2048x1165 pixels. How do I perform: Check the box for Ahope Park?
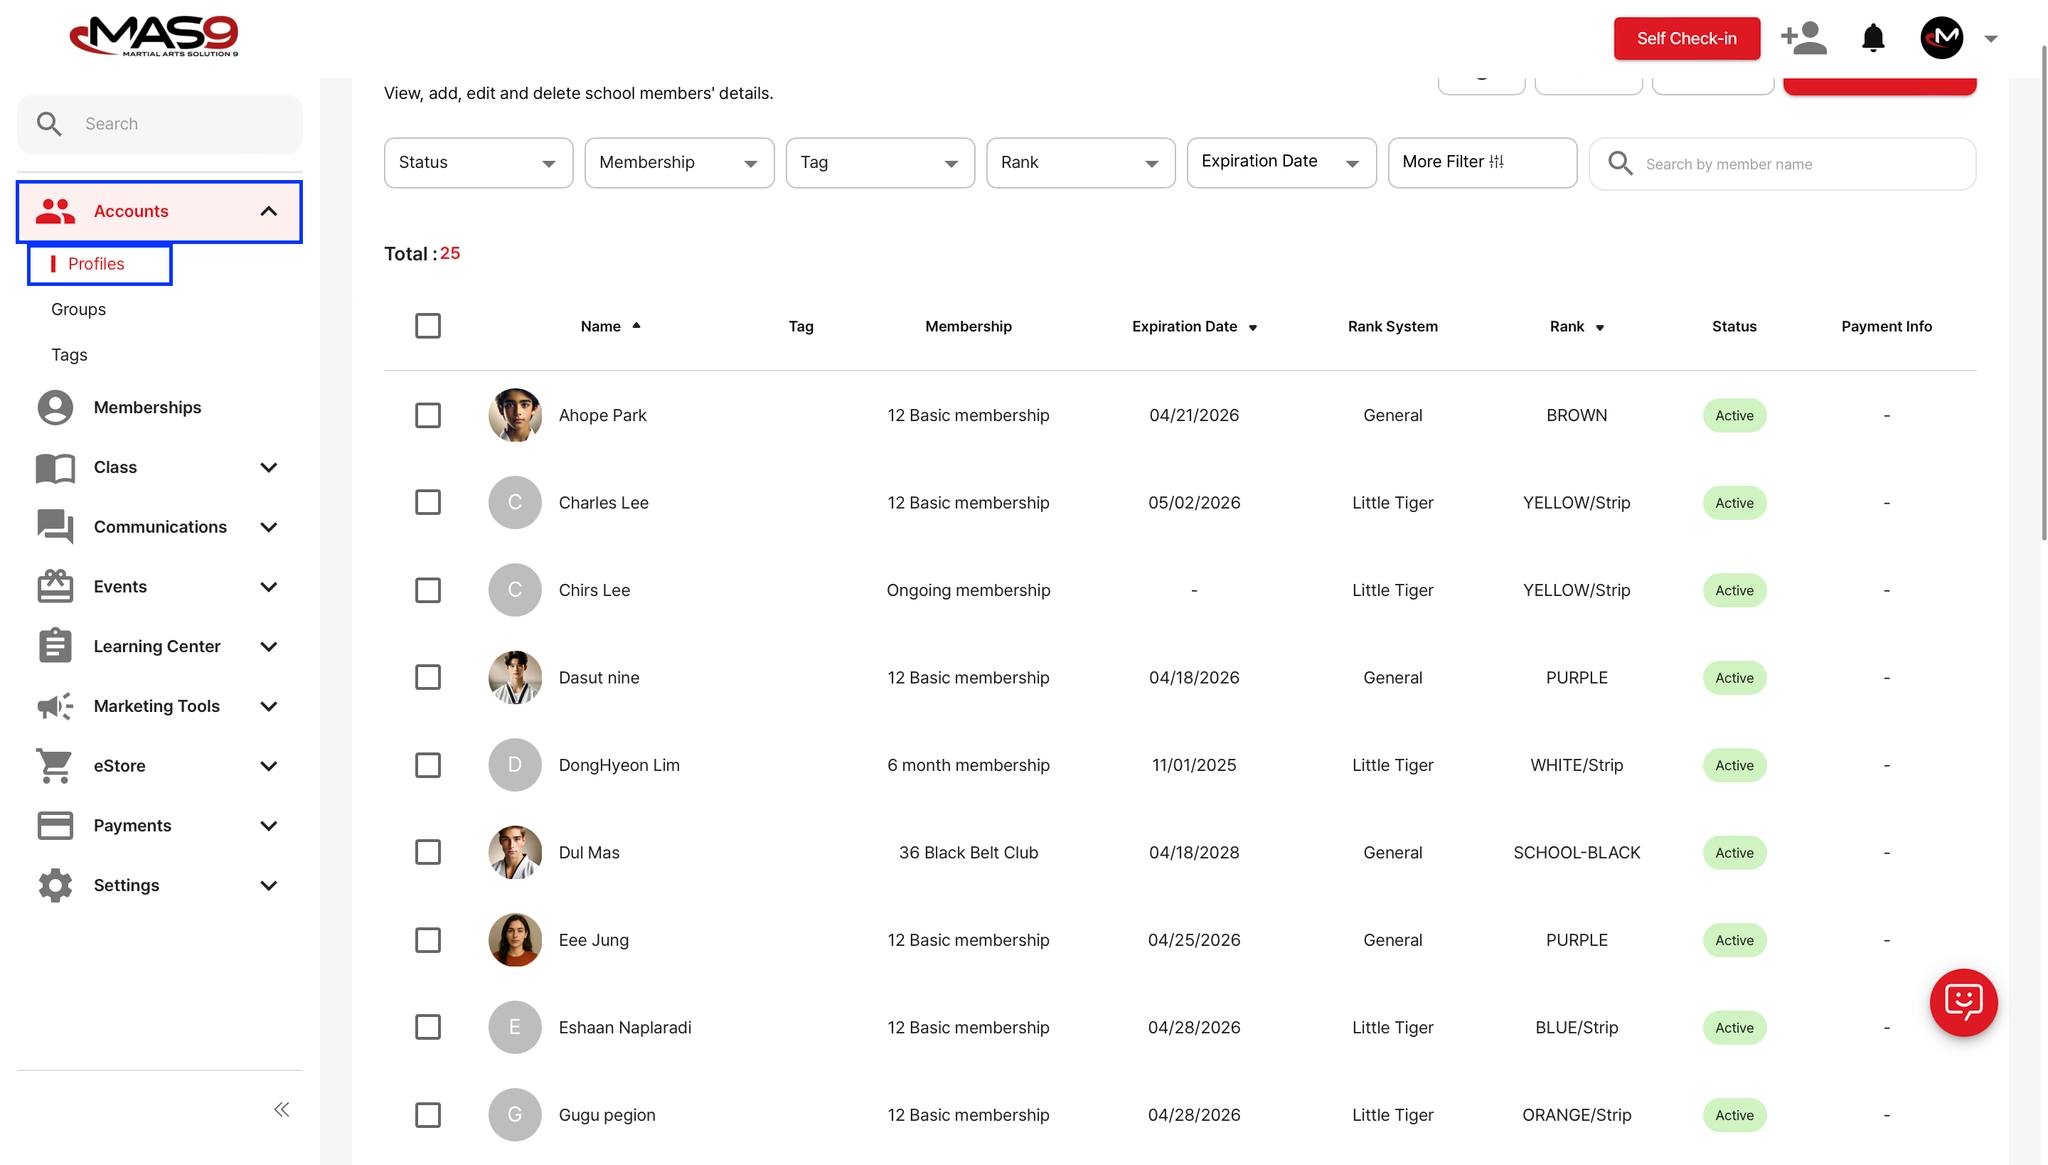point(428,415)
